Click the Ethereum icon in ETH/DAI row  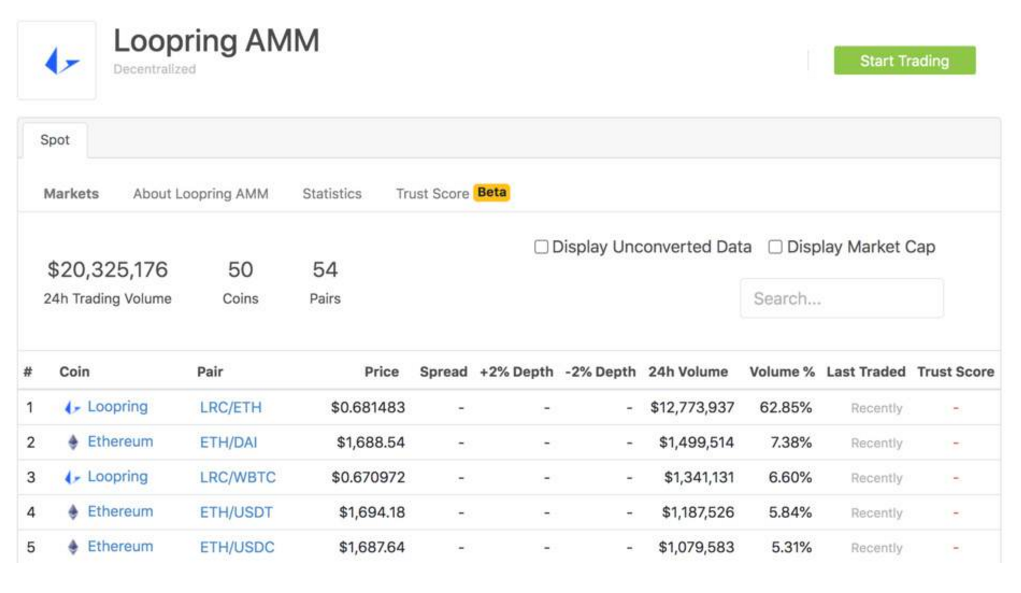point(73,443)
